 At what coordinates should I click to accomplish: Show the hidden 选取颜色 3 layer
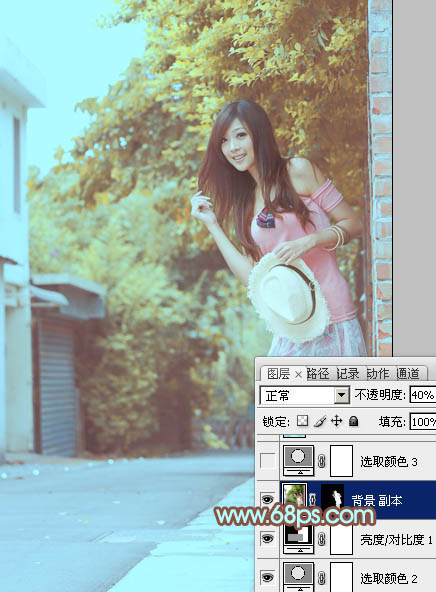(x=268, y=461)
